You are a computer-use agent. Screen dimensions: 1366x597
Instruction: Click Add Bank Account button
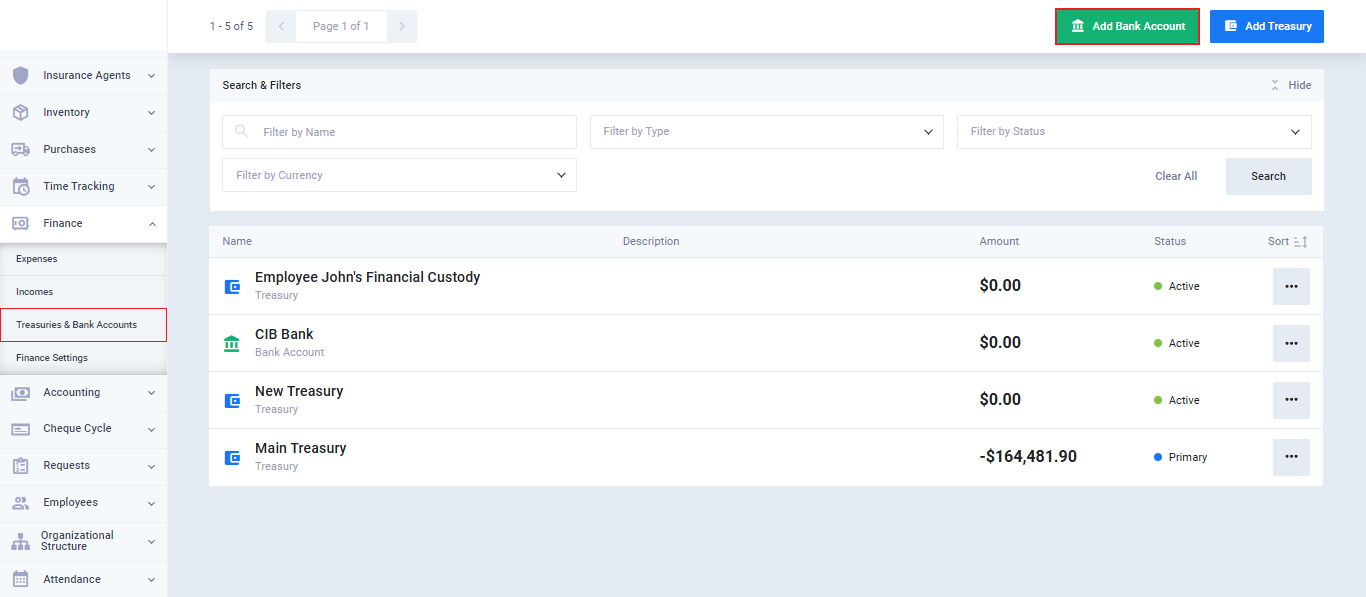pyautogui.click(x=1127, y=26)
